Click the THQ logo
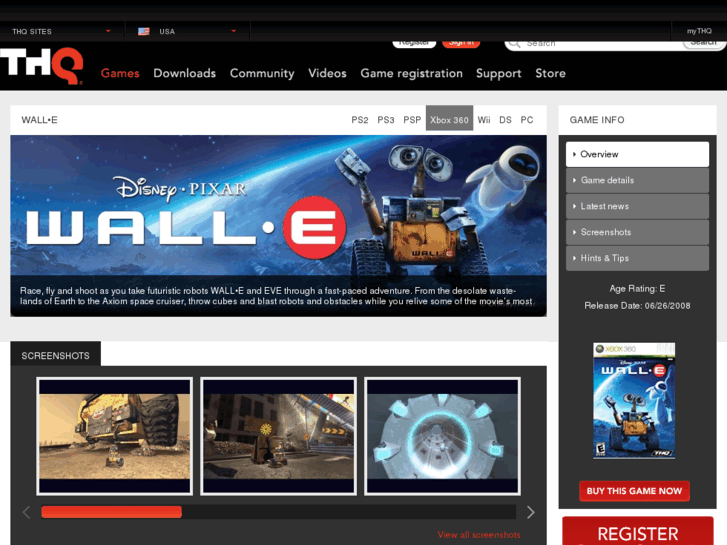Viewport: 727px width, 545px height. [42, 65]
